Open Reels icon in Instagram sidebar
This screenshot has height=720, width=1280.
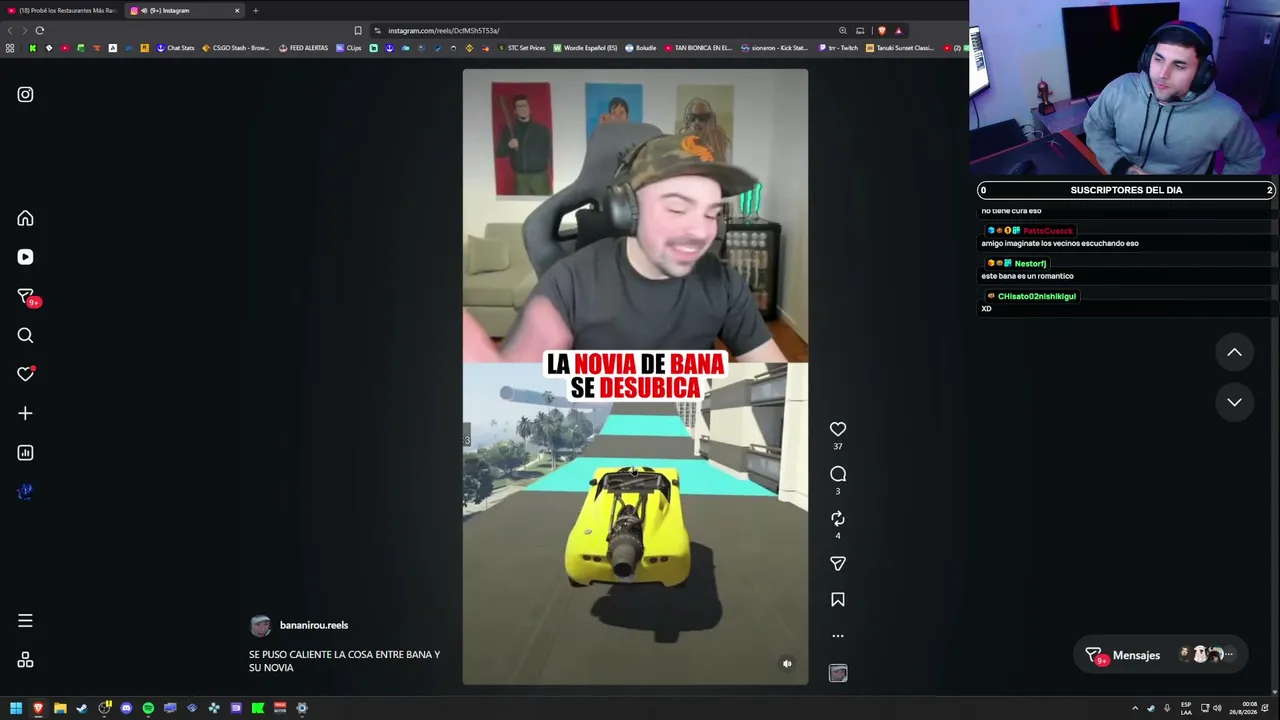[25, 257]
